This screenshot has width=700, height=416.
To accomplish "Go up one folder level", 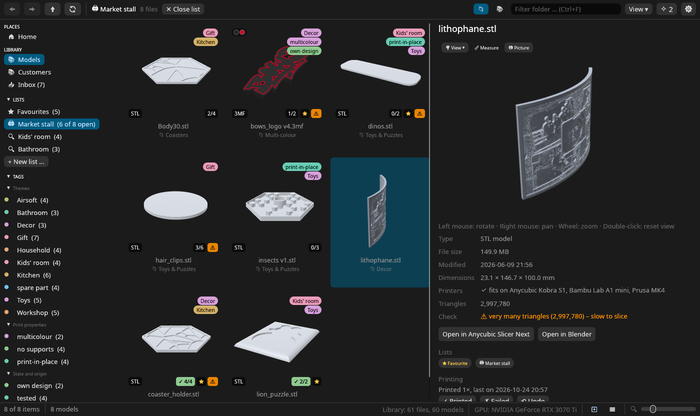I will click(x=52, y=9).
